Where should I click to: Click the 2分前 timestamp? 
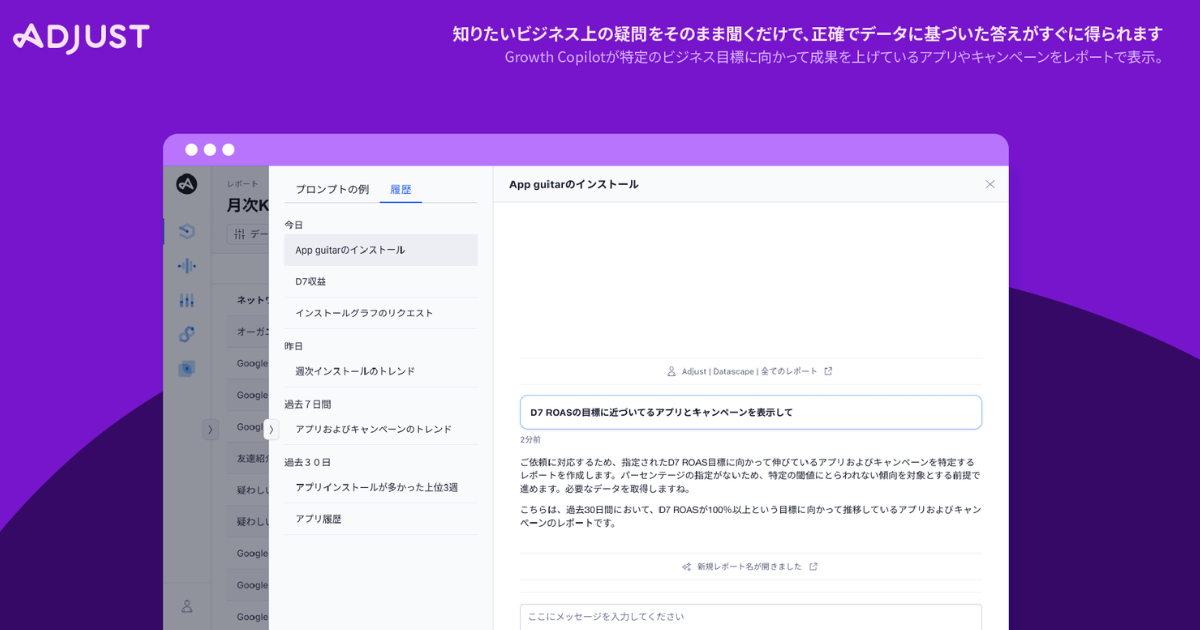pyautogui.click(x=530, y=439)
